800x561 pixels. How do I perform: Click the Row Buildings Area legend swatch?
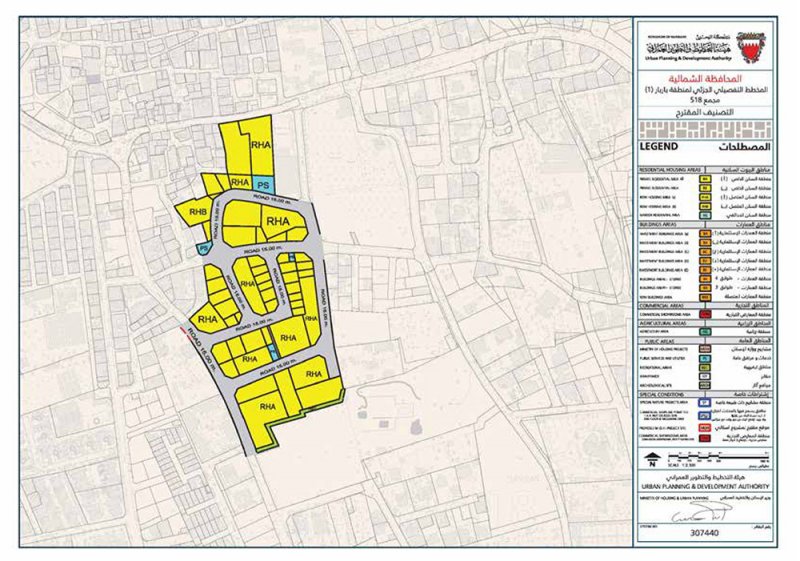pos(705,297)
